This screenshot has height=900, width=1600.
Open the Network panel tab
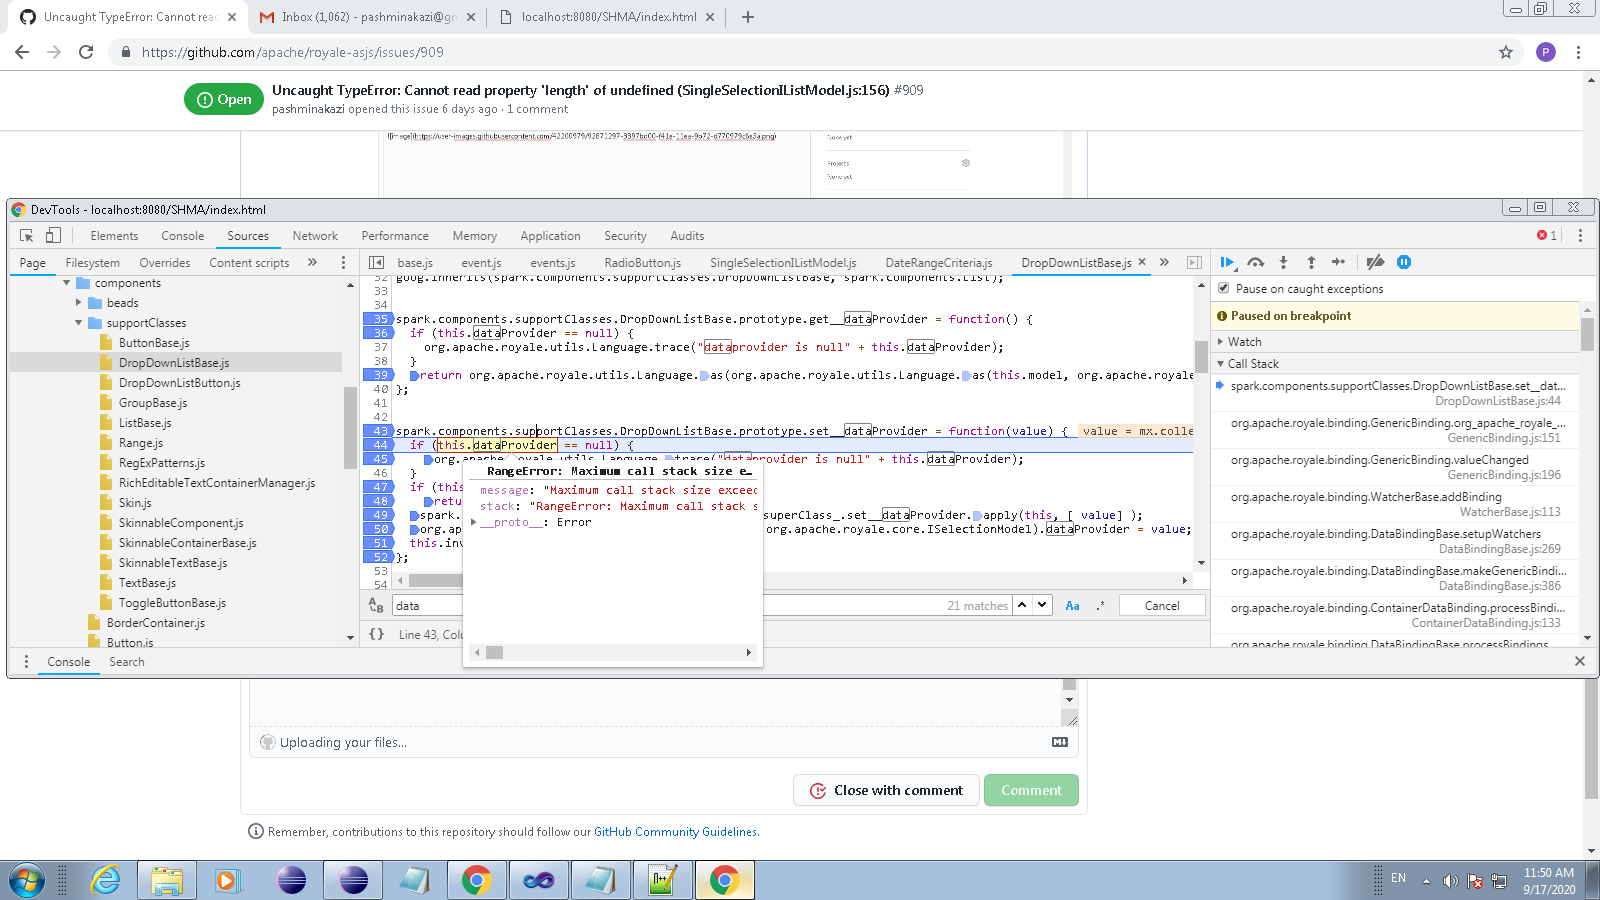tap(315, 236)
